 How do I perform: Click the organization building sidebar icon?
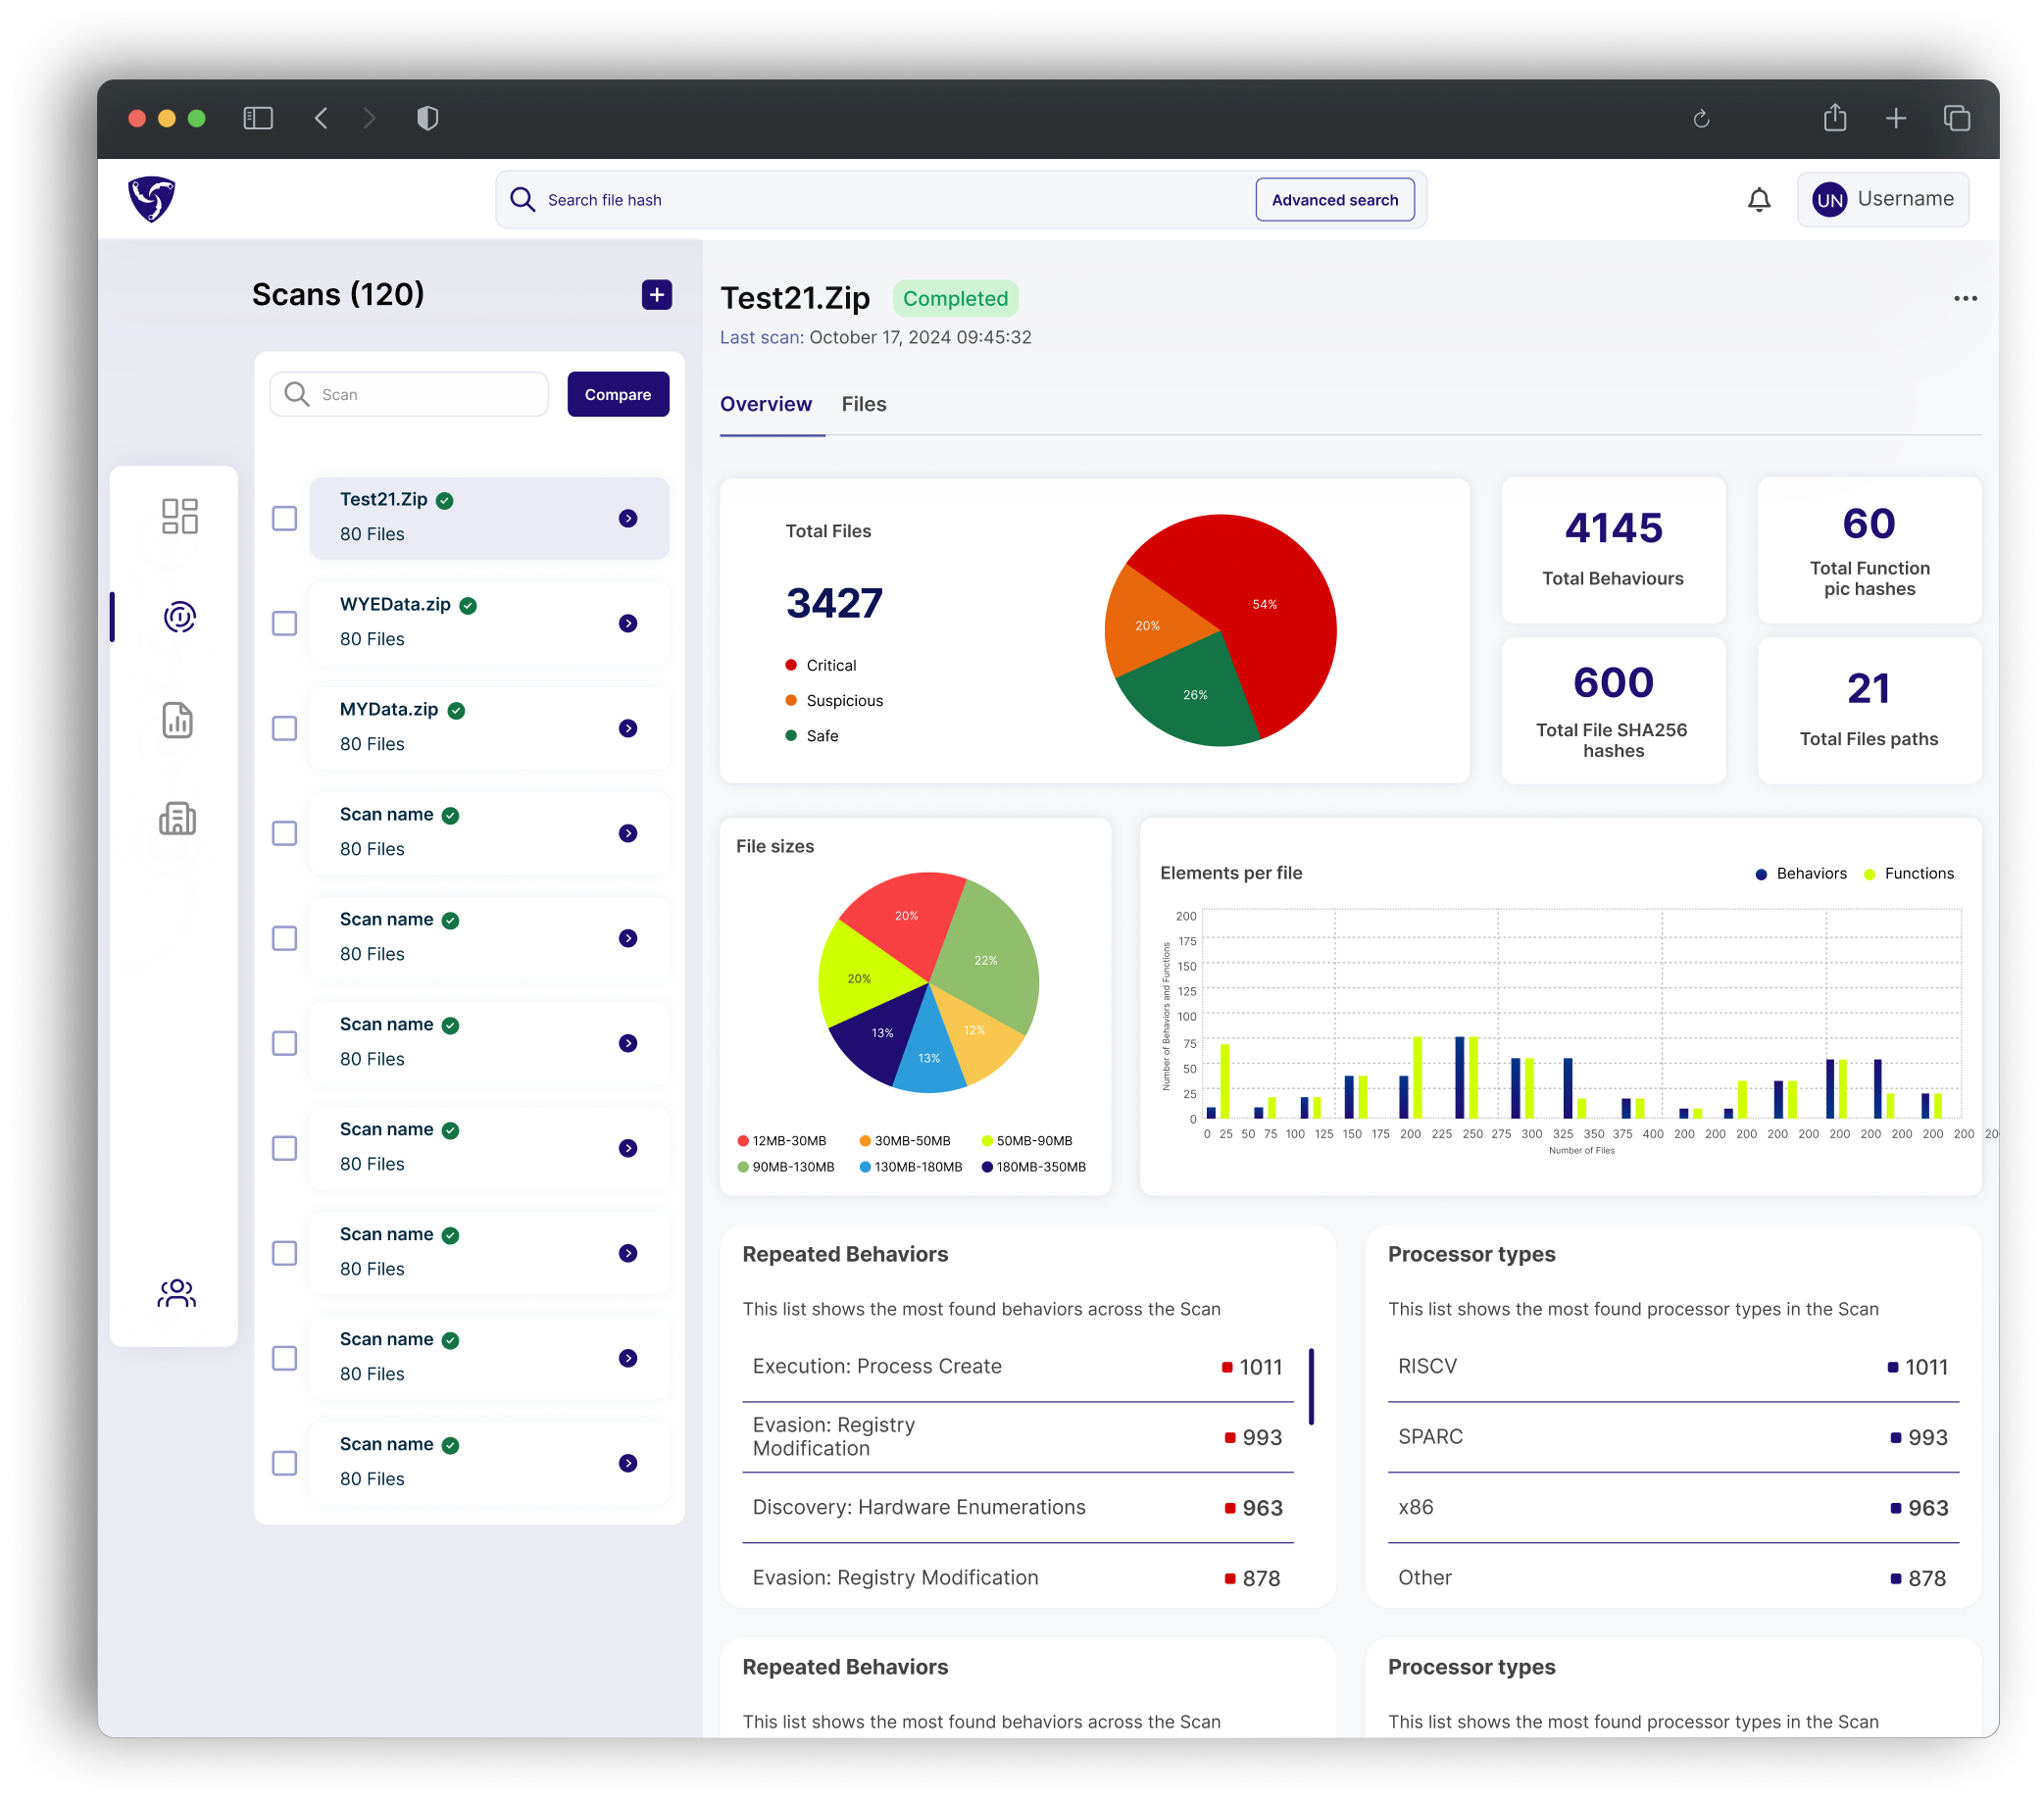178,819
